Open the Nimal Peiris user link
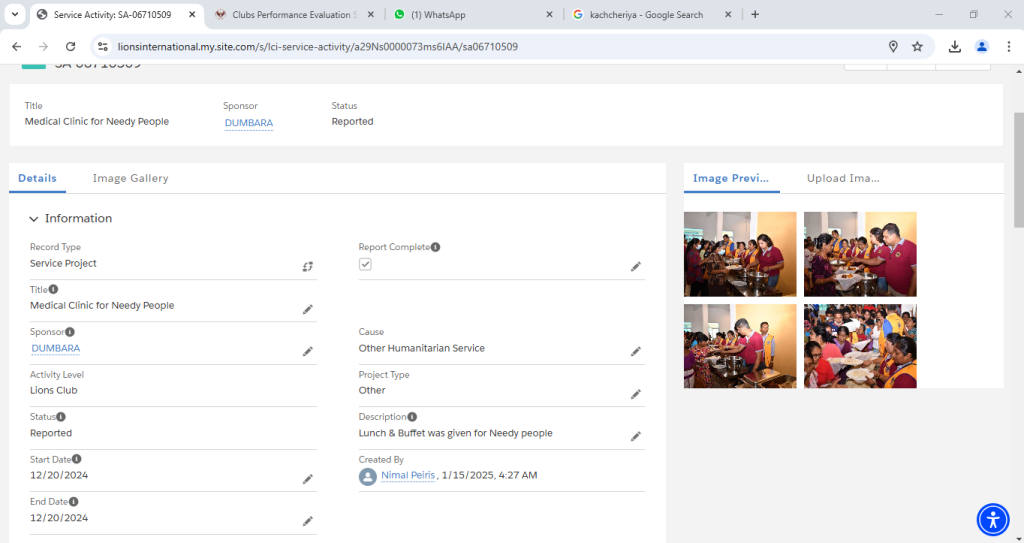This screenshot has height=543, width=1024. [x=408, y=475]
